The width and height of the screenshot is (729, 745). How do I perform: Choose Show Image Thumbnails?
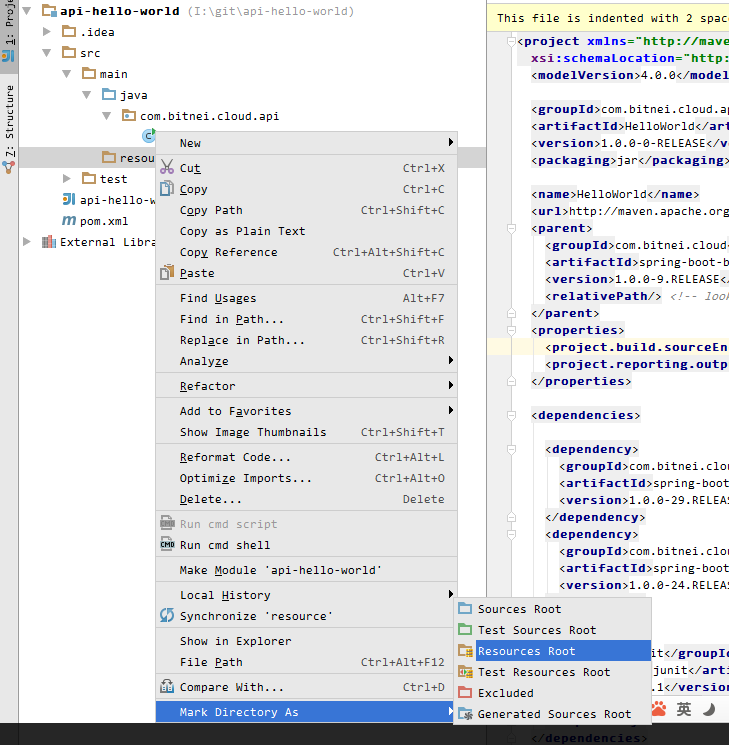(x=307, y=432)
